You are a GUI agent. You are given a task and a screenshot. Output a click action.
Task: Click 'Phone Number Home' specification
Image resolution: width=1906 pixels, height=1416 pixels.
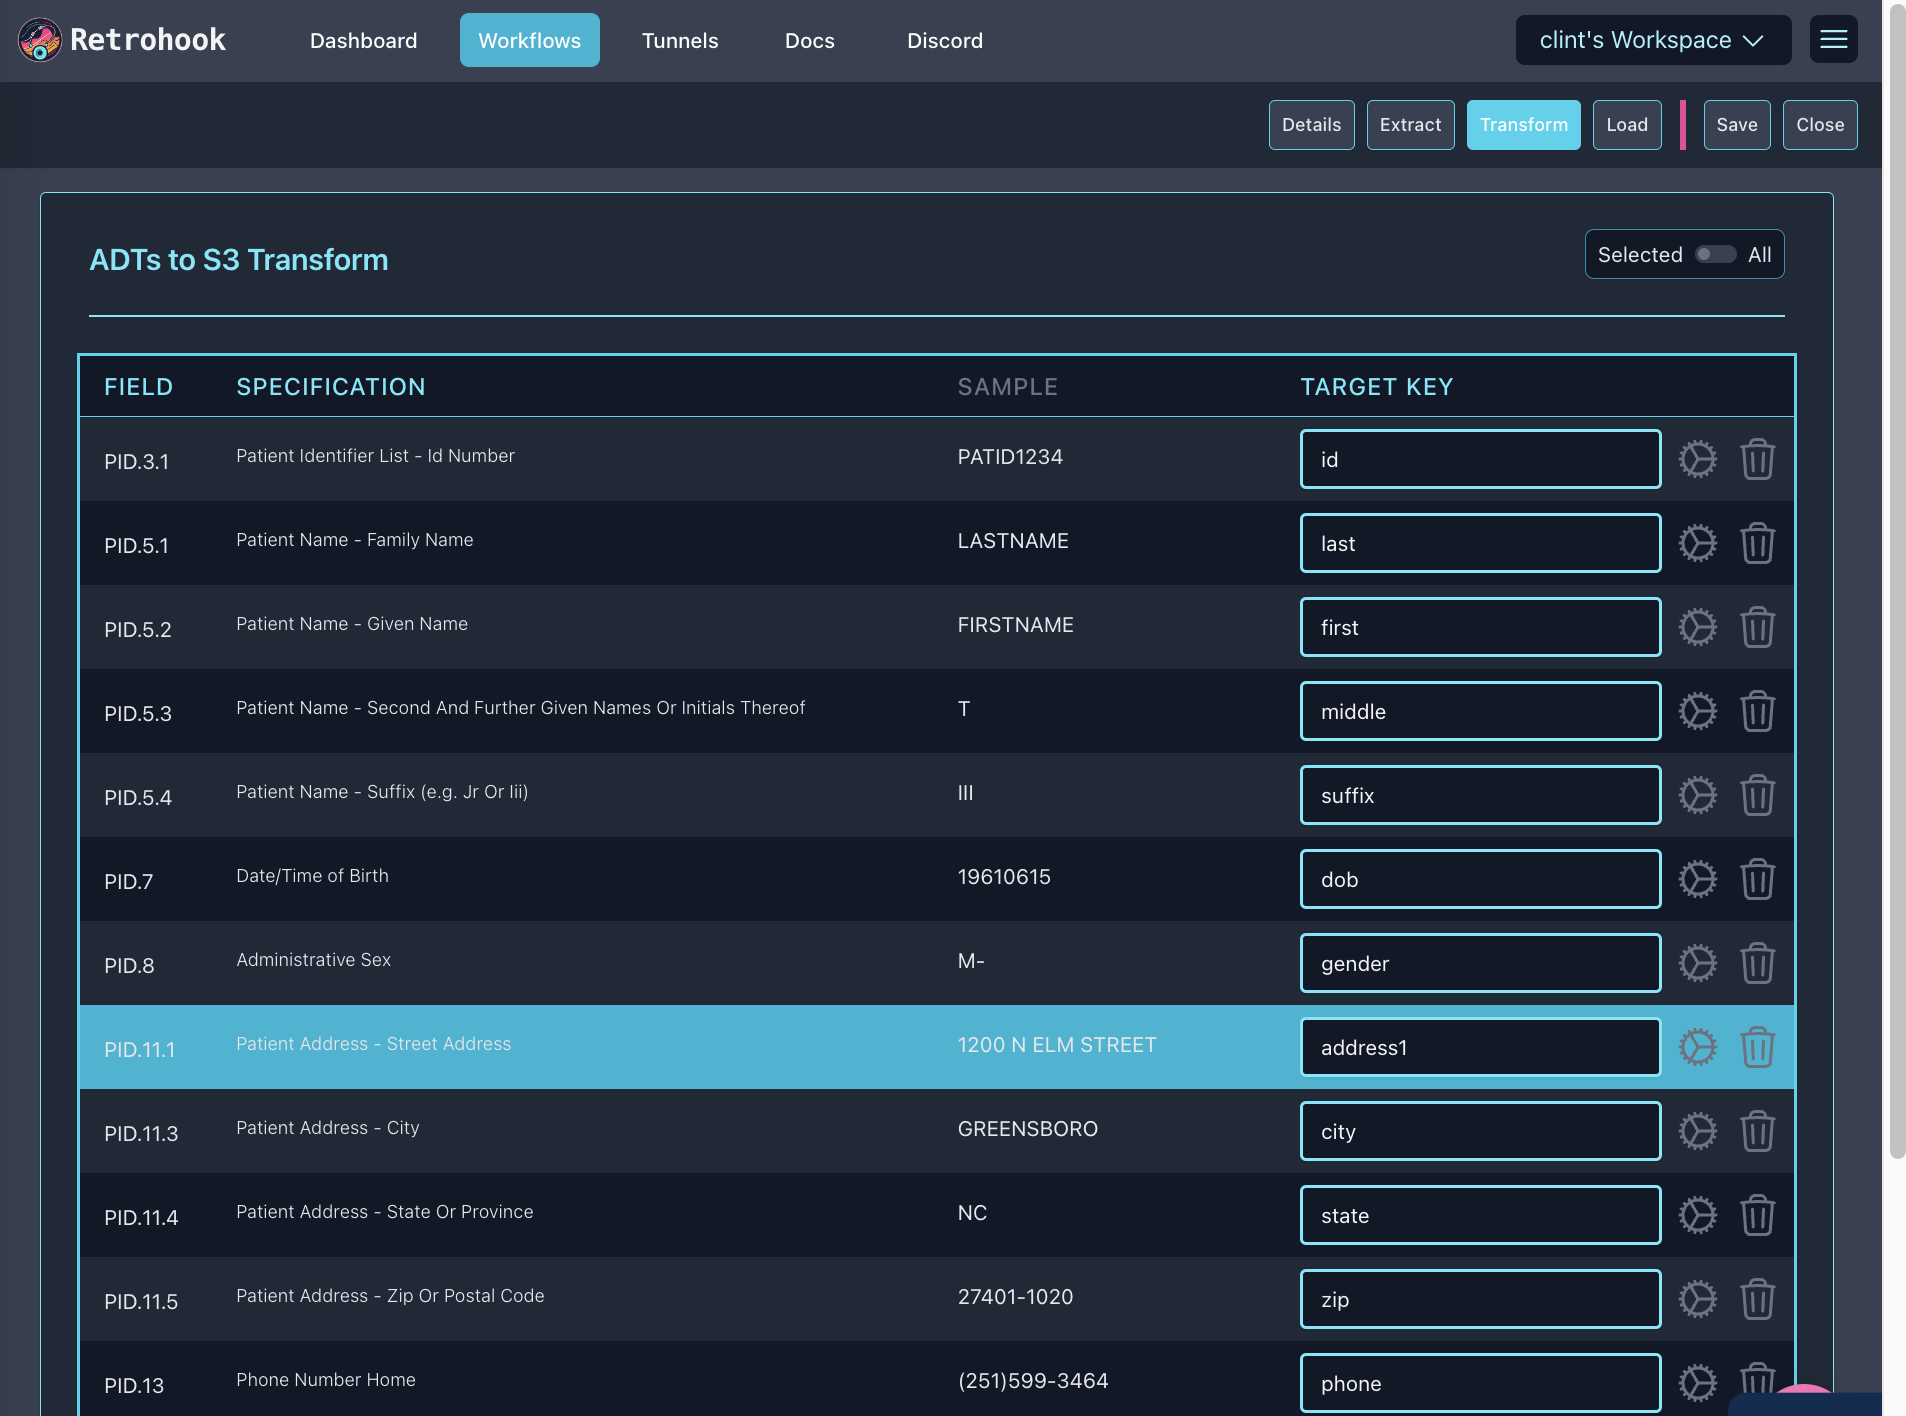[x=325, y=1379]
